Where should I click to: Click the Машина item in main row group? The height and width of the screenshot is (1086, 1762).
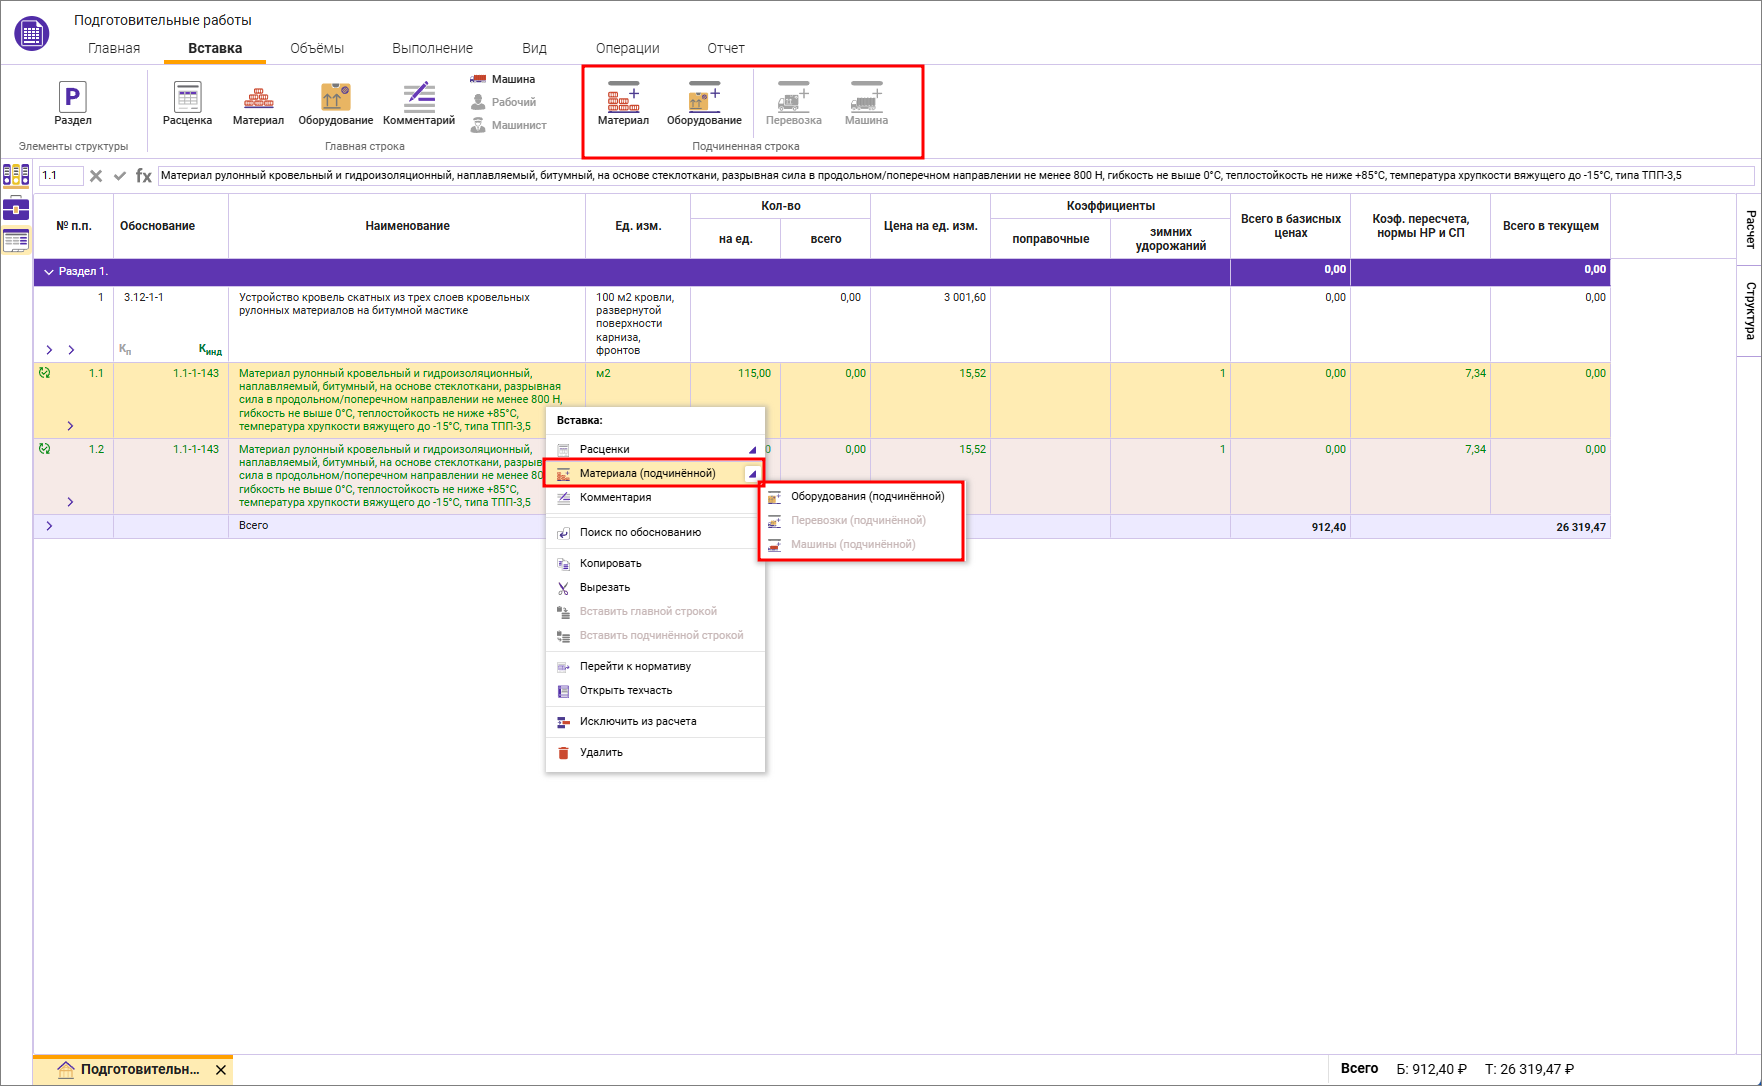click(503, 79)
